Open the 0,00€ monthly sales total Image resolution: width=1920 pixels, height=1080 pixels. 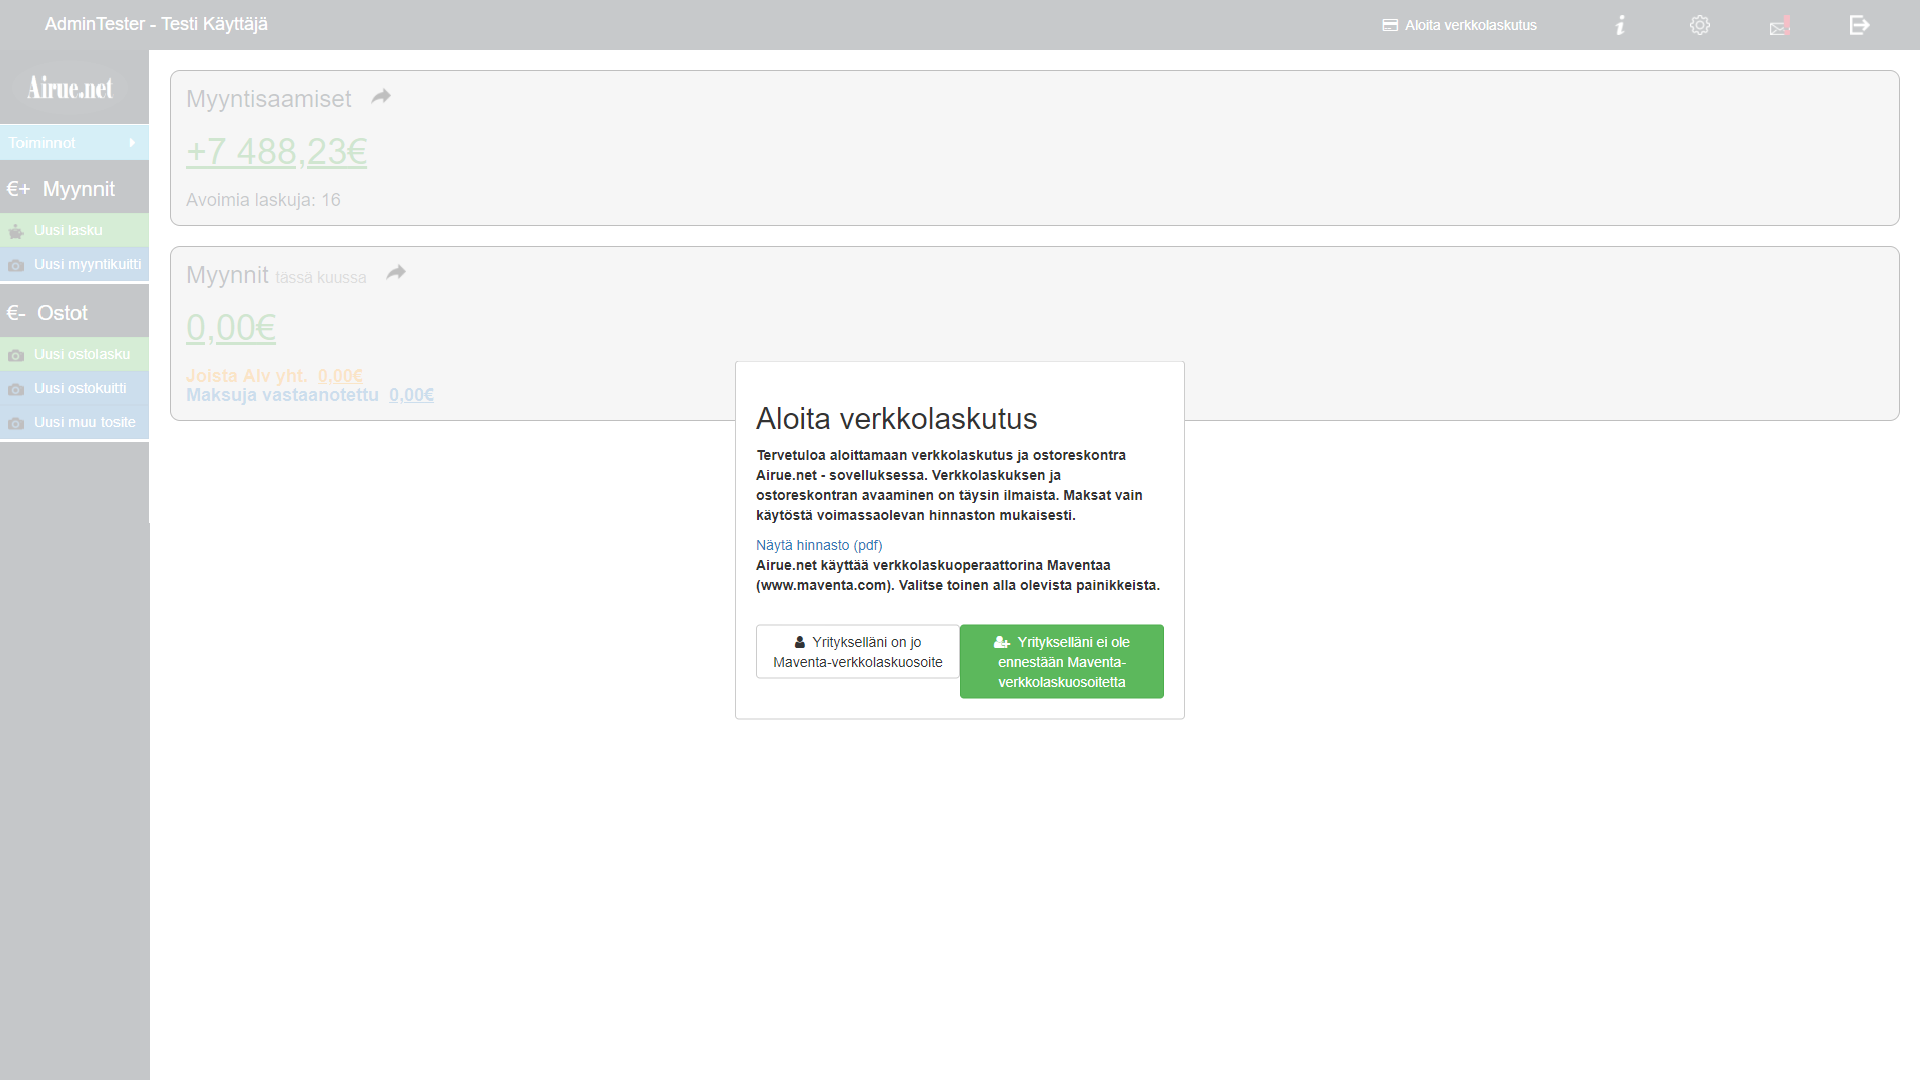[x=231, y=328]
